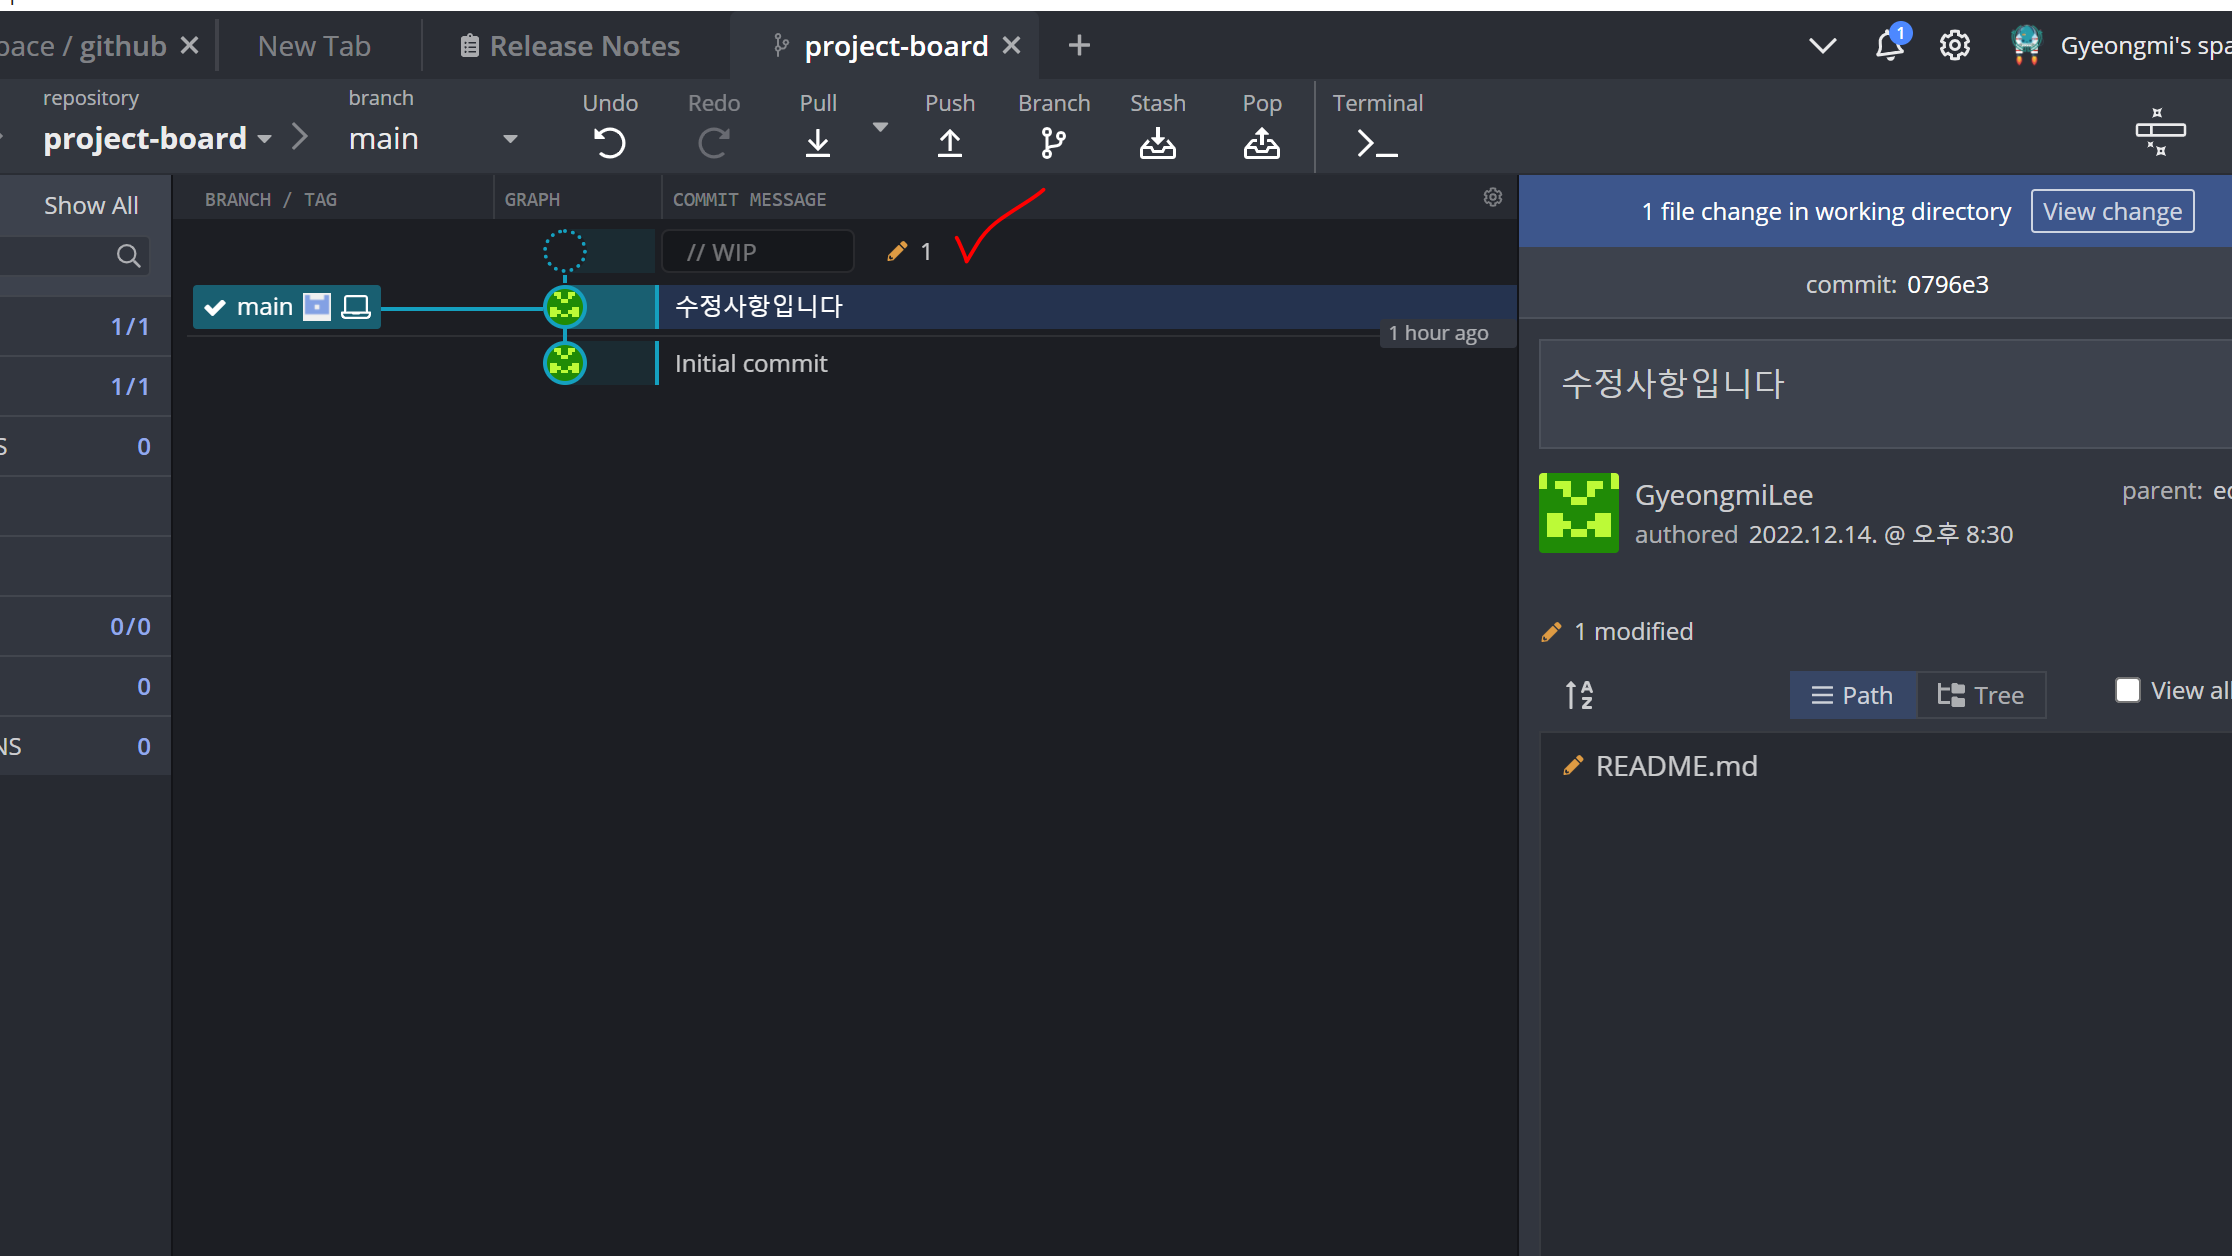Image resolution: width=2232 pixels, height=1256 pixels.
Task: Expand the main branch dropdown
Action: point(510,139)
